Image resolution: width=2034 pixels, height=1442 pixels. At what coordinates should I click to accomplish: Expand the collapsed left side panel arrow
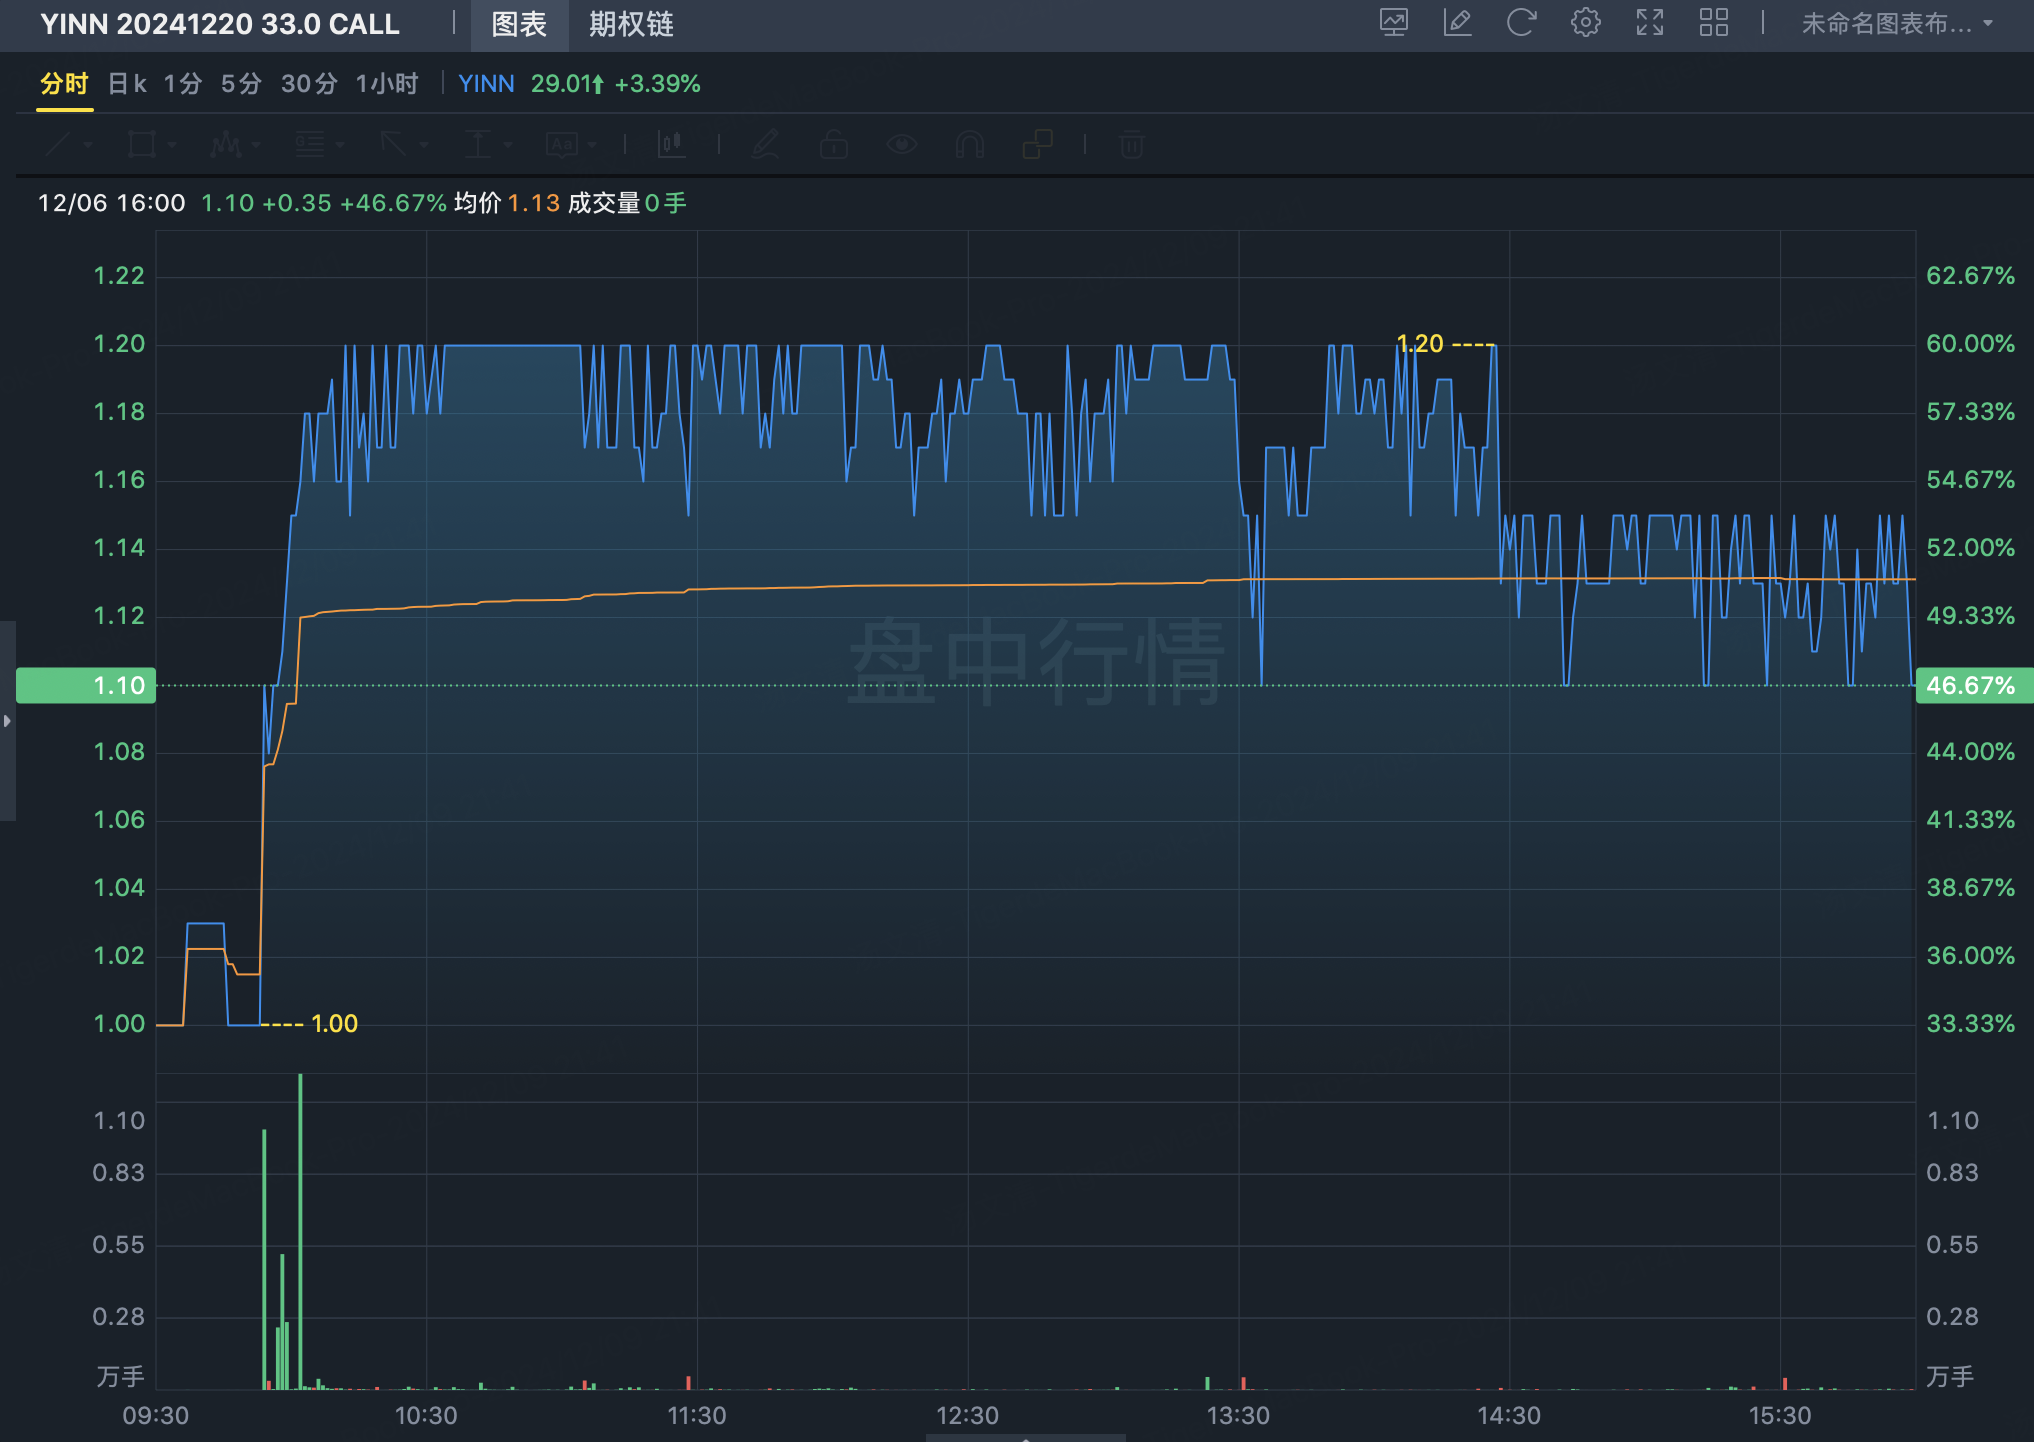tap(7, 720)
